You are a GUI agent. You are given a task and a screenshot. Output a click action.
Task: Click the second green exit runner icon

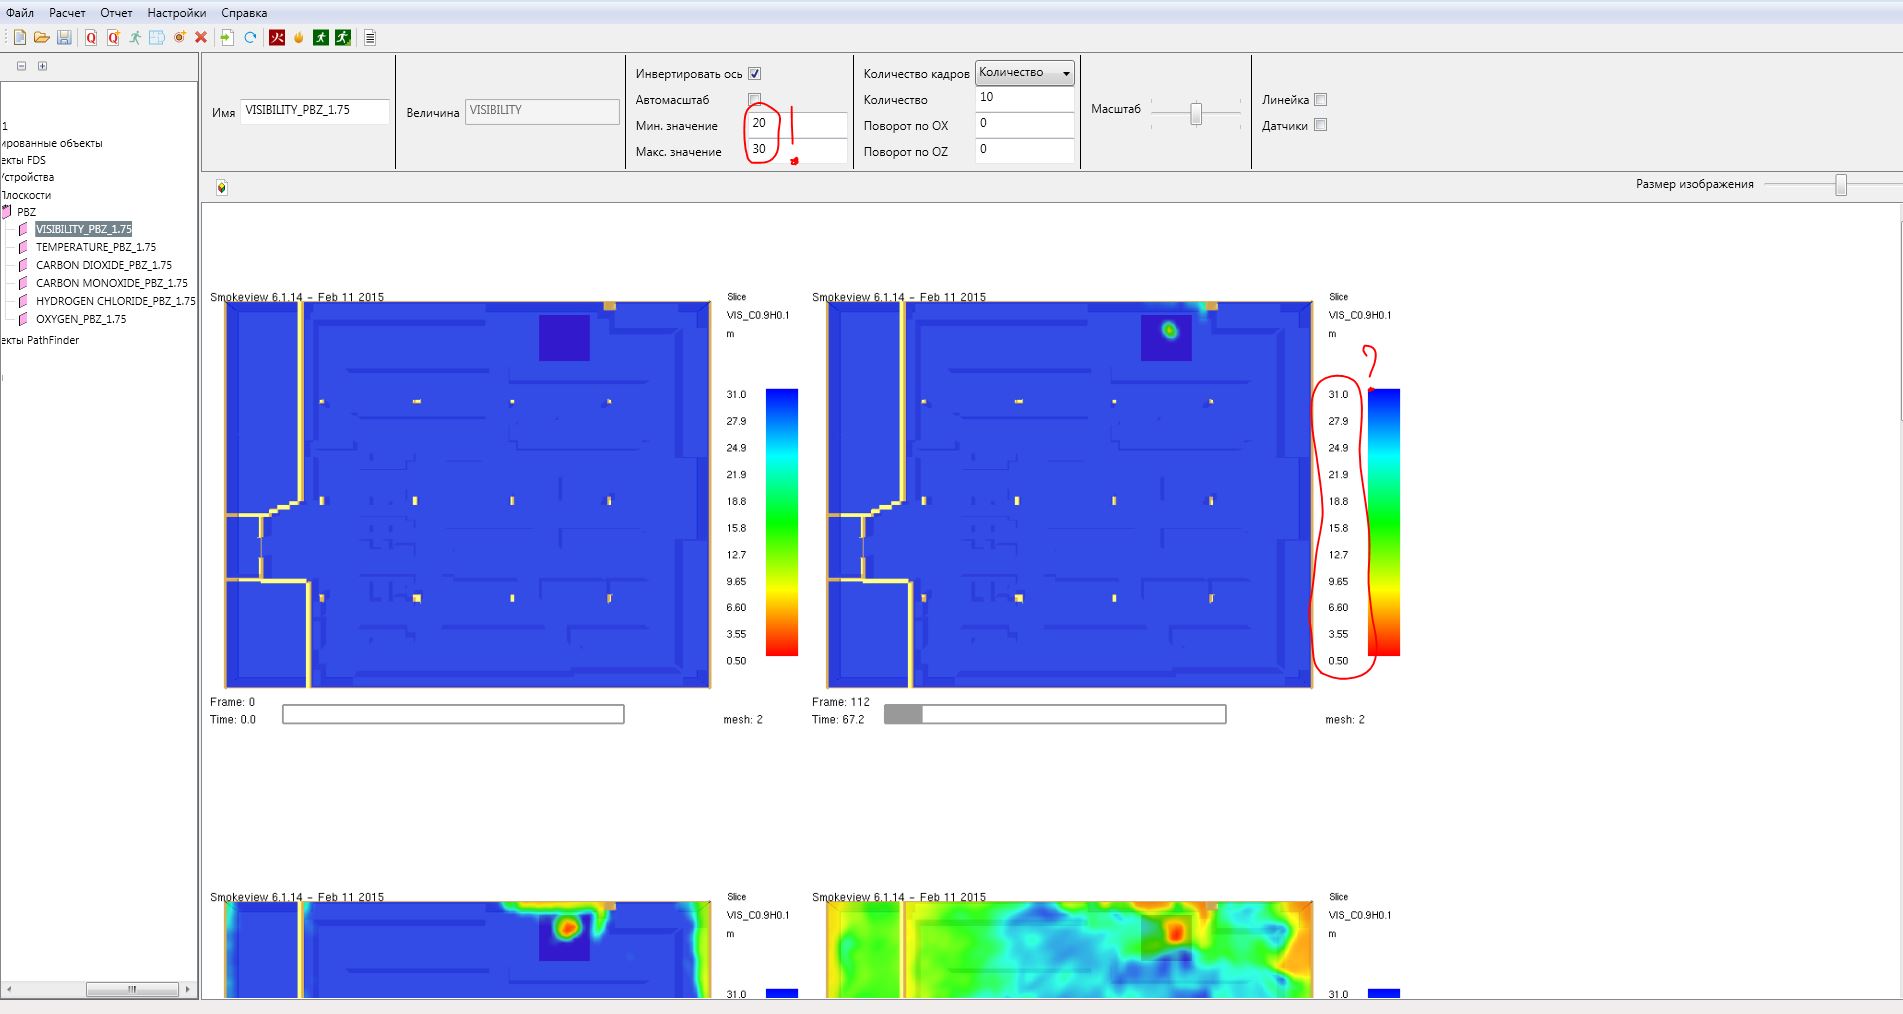343,37
